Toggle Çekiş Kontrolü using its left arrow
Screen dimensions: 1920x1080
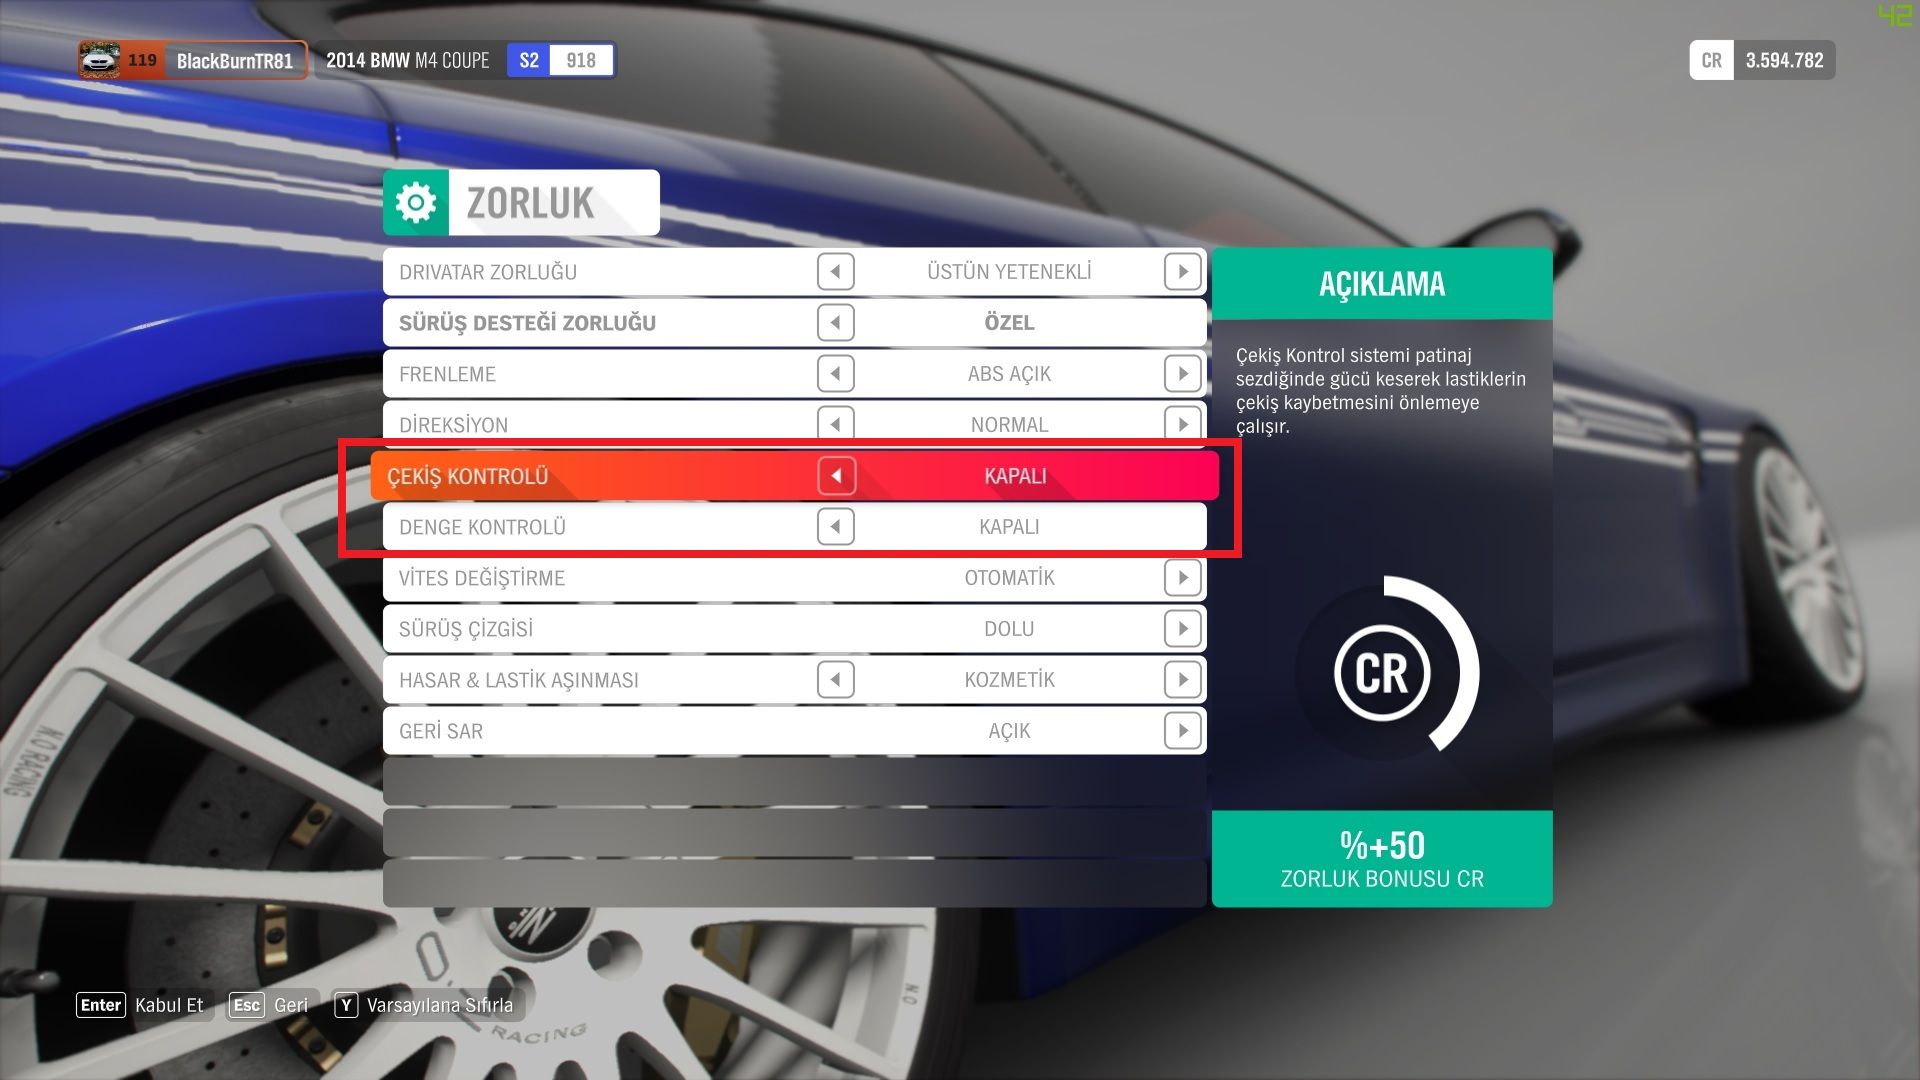pos(836,476)
